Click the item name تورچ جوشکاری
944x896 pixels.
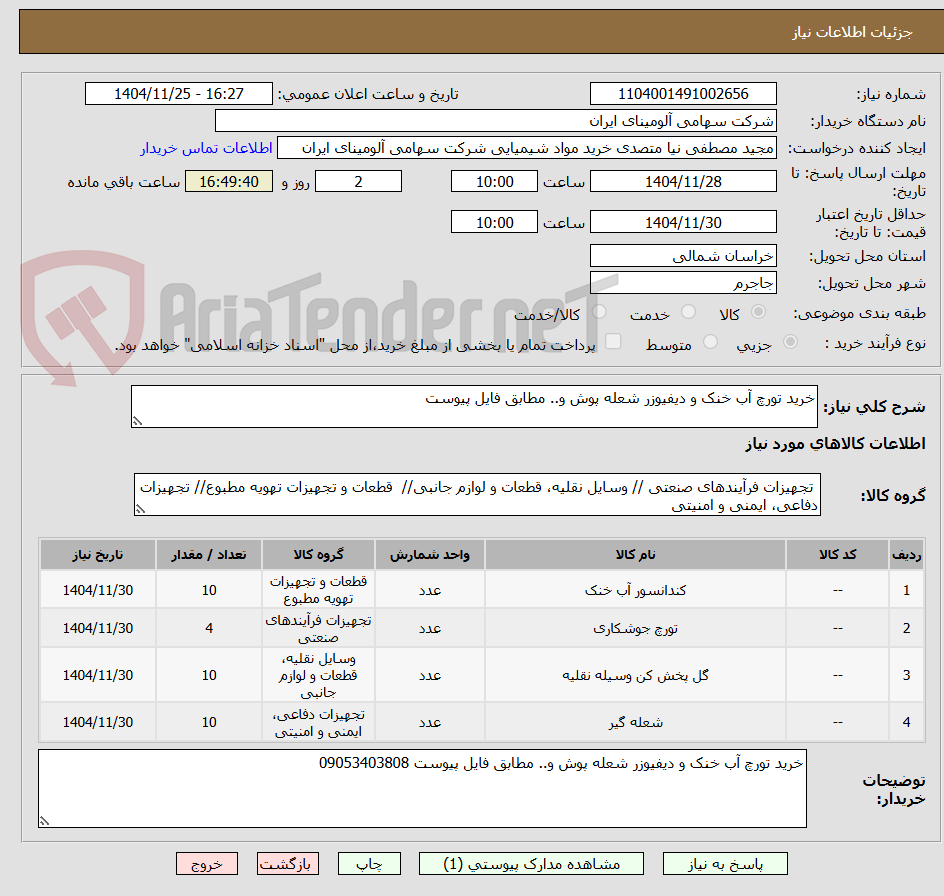[635, 628]
